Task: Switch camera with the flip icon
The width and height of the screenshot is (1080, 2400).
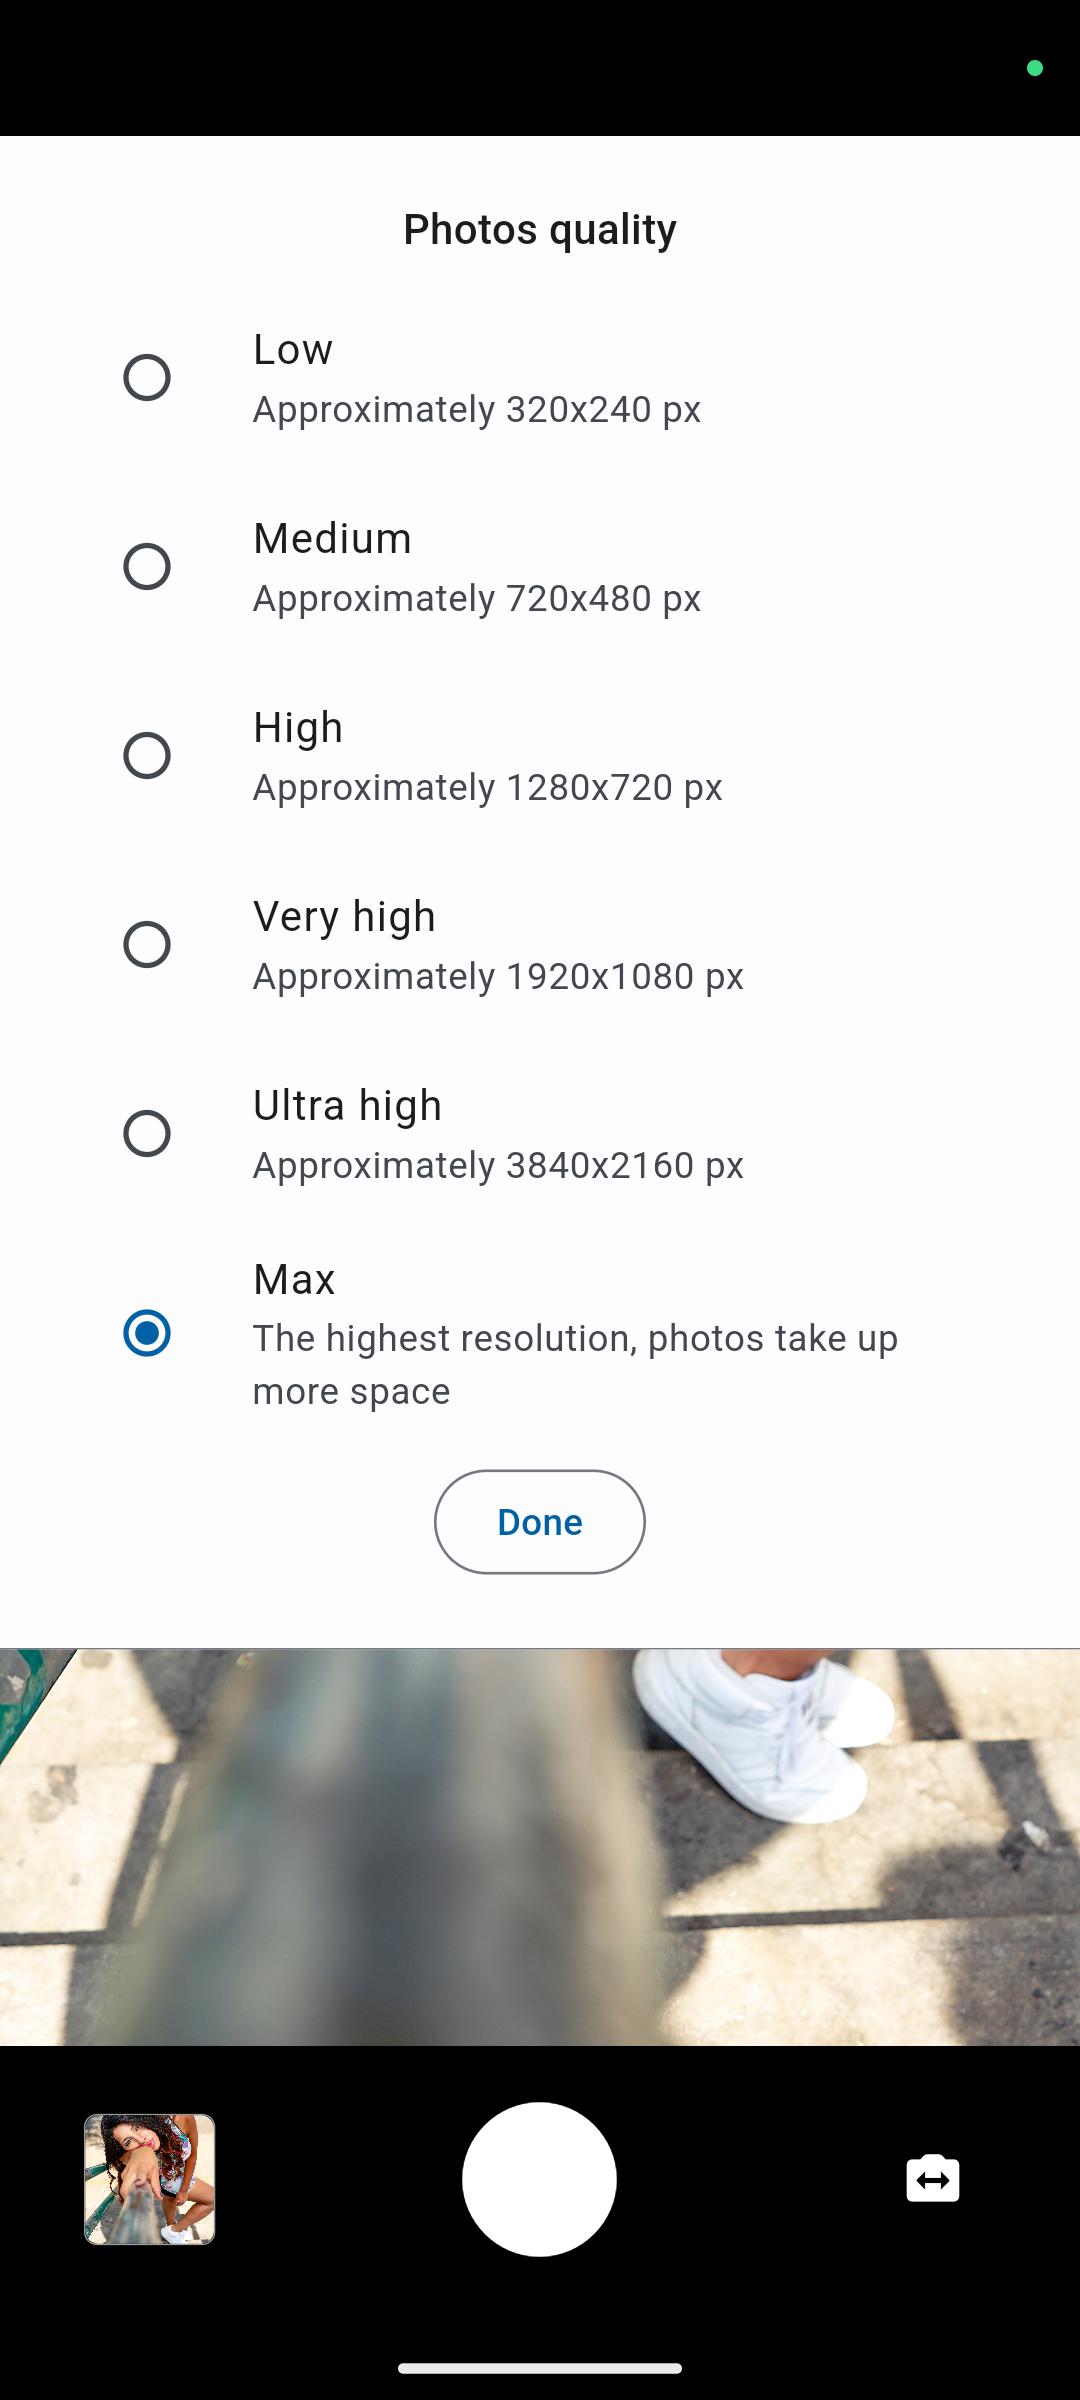Action: [x=932, y=2179]
